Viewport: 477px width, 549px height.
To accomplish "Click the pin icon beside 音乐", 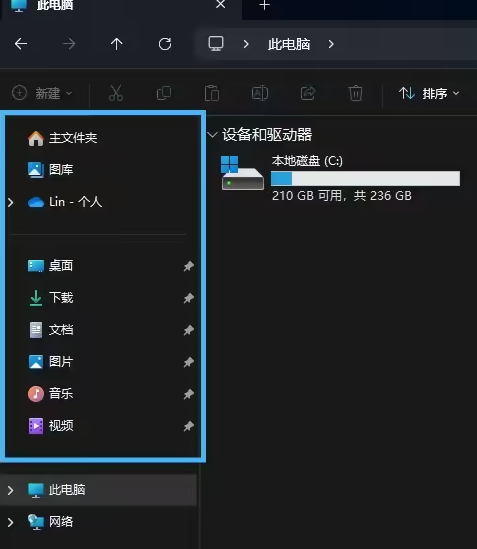I will [x=188, y=394].
